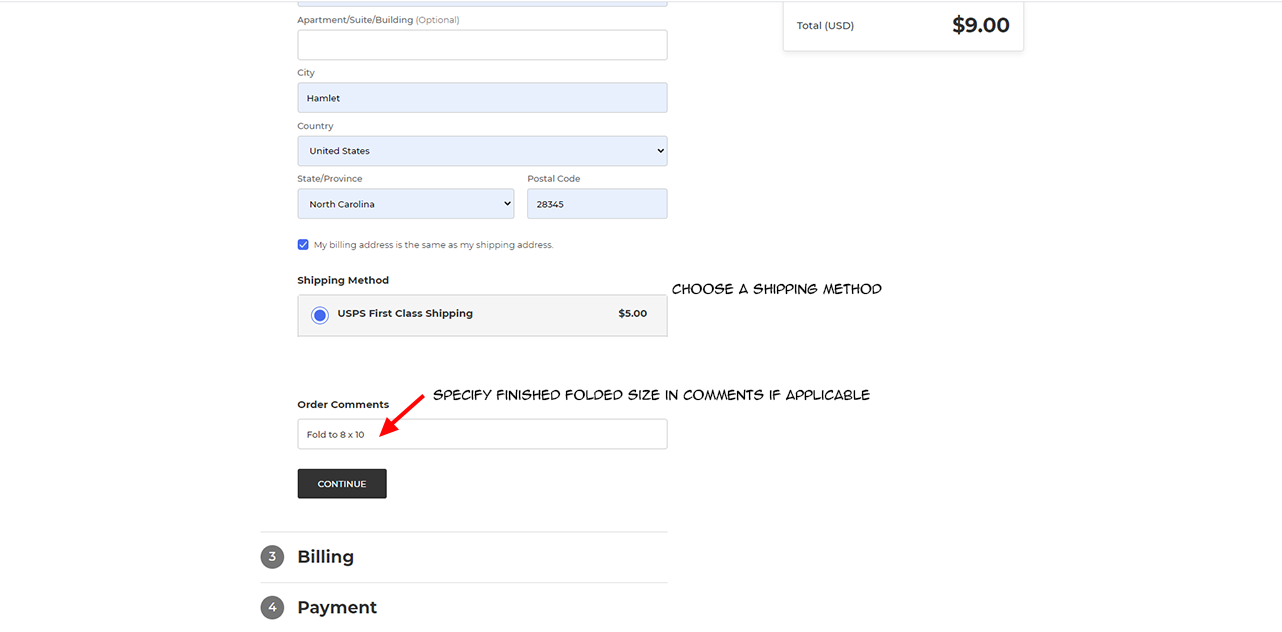Click the Total (USD) label

pyautogui.click(x=825, y=26)
